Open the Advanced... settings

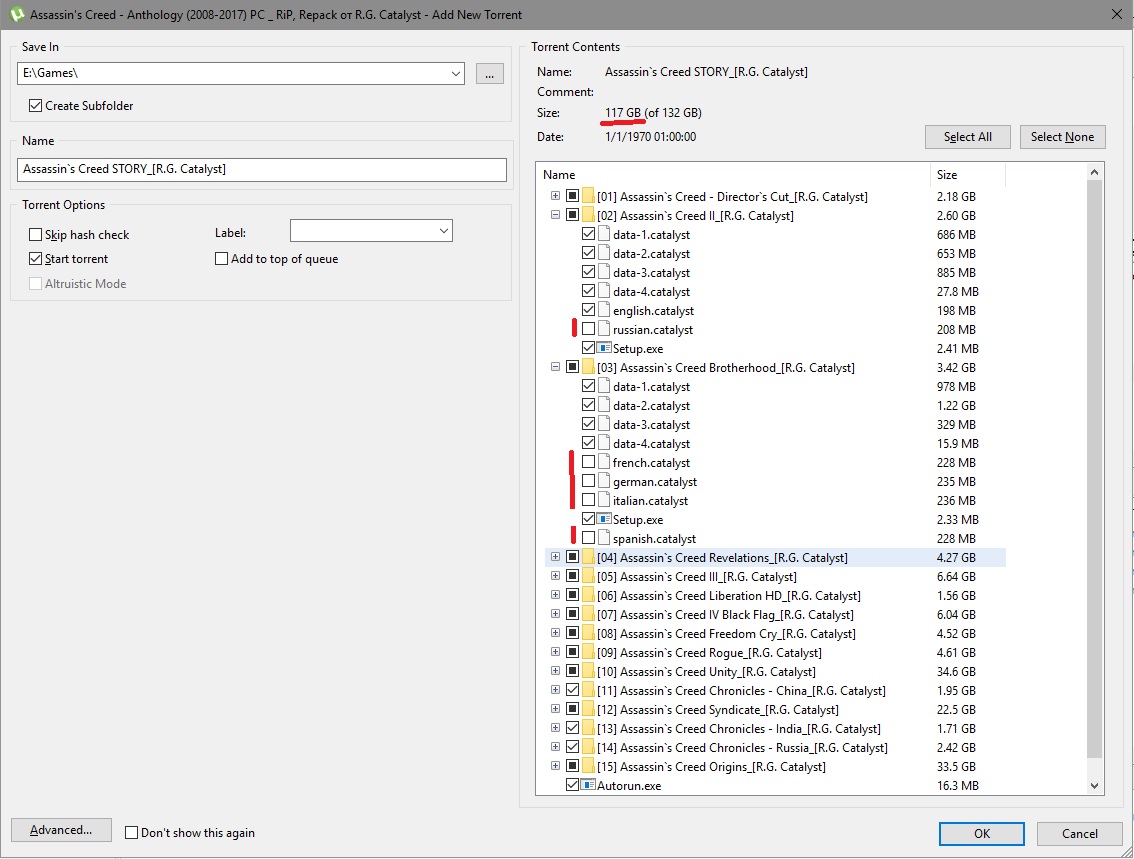pos(61,830)
